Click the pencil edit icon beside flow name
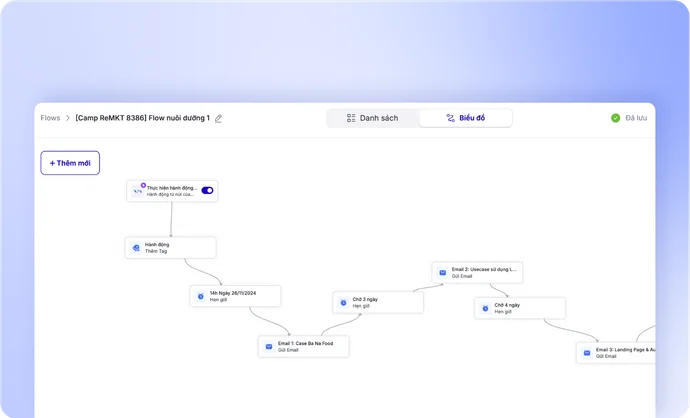The width and height of the screenshot is (690, 418). tap(218, 118)
